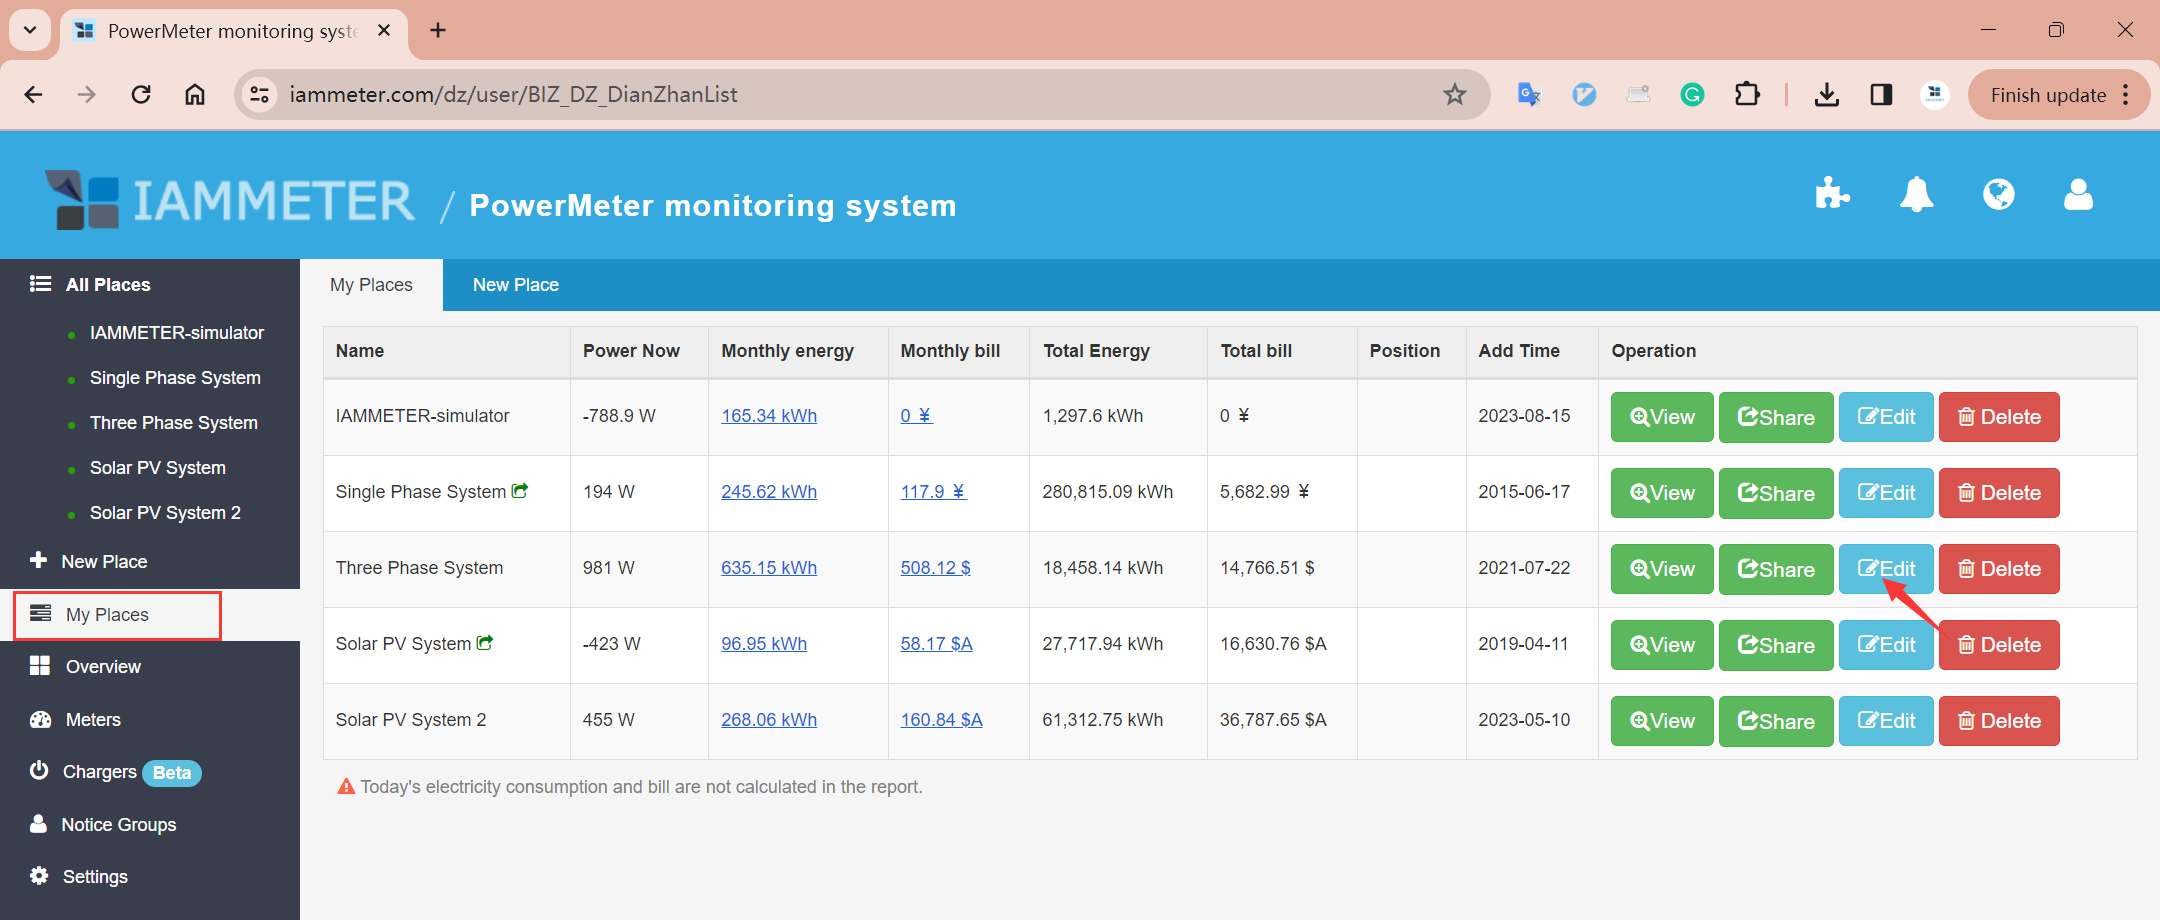This screenshot has width=2160, height=920.
Task: Collapse the All Places sidebar list
Action: 107,285
